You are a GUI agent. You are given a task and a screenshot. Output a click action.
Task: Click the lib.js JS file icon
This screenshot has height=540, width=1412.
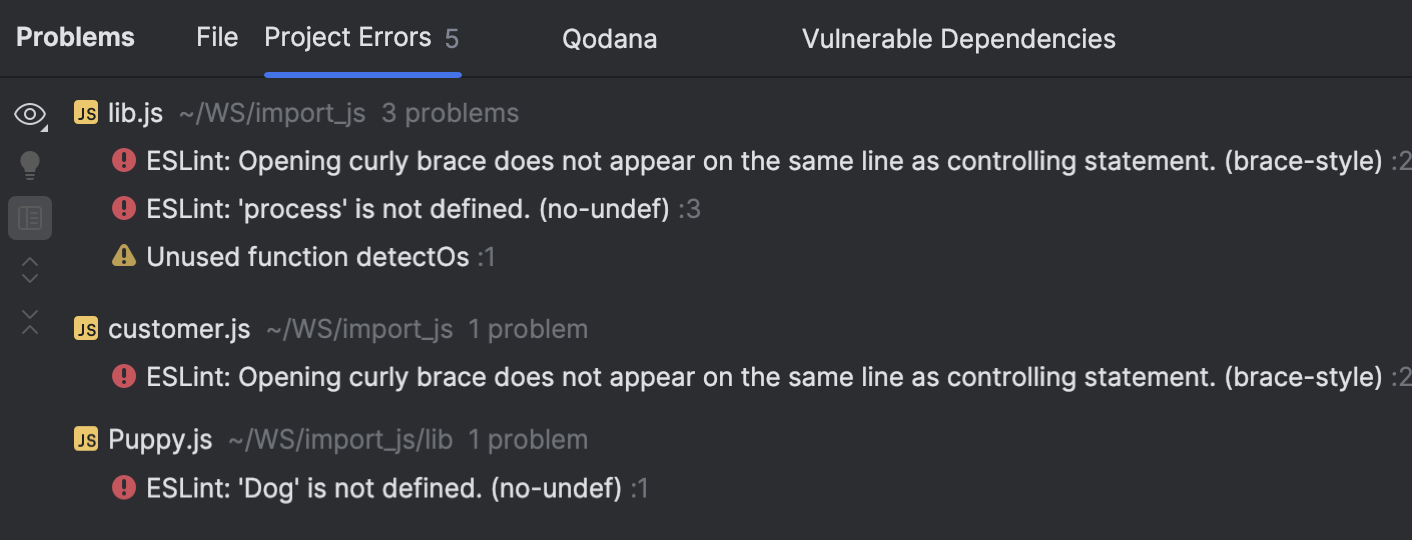(x=86, y=113)
